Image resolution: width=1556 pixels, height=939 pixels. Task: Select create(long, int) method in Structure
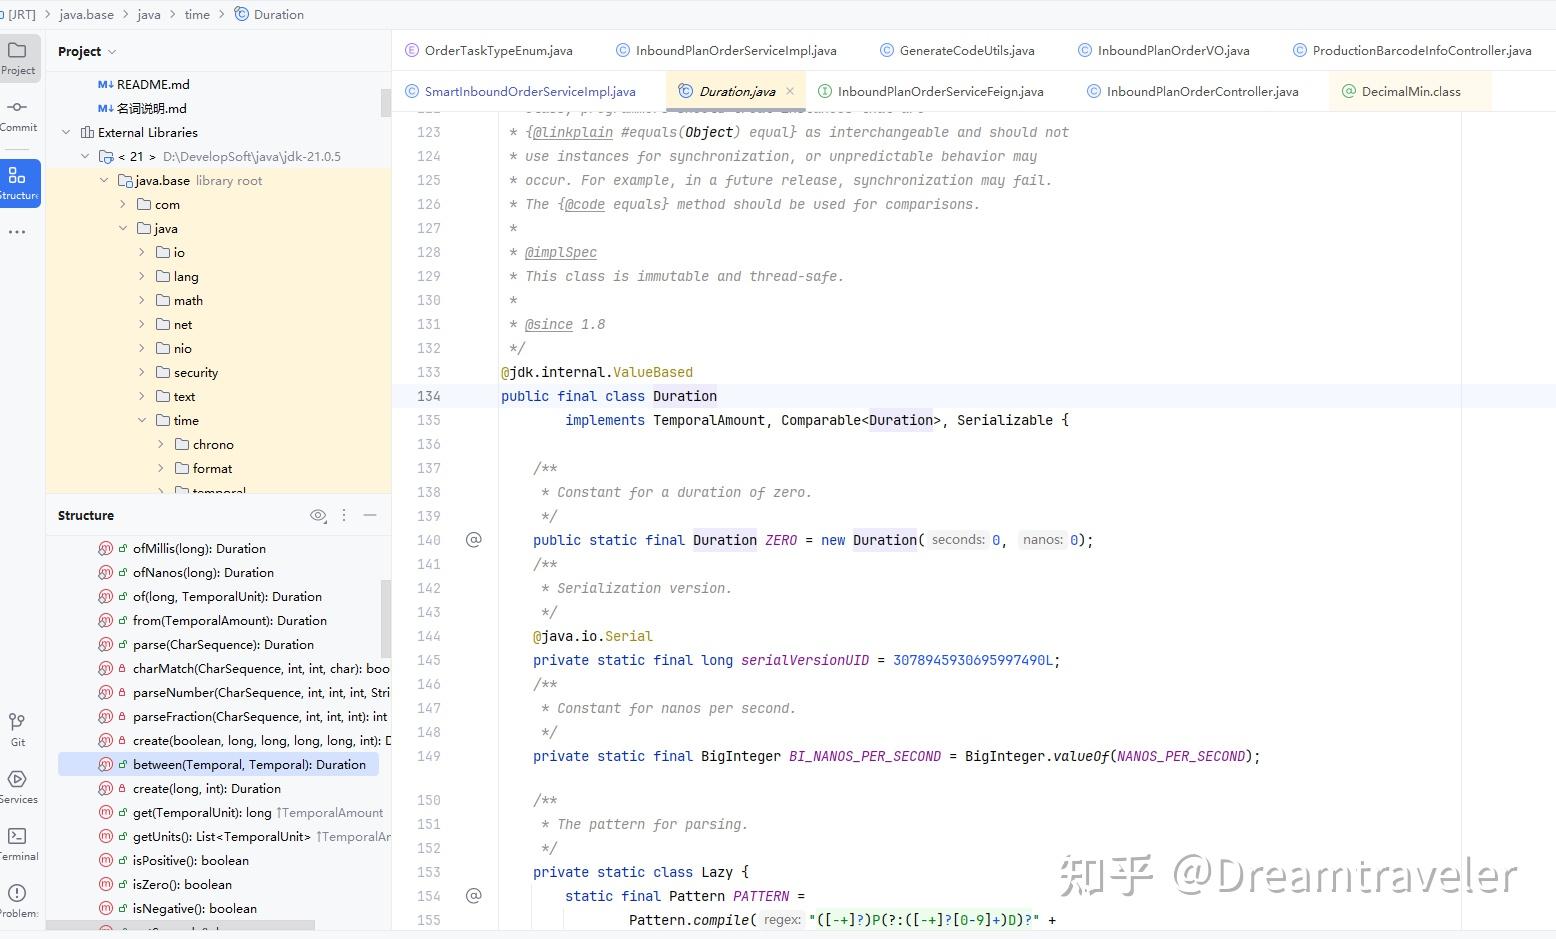(x=207, y=788)
